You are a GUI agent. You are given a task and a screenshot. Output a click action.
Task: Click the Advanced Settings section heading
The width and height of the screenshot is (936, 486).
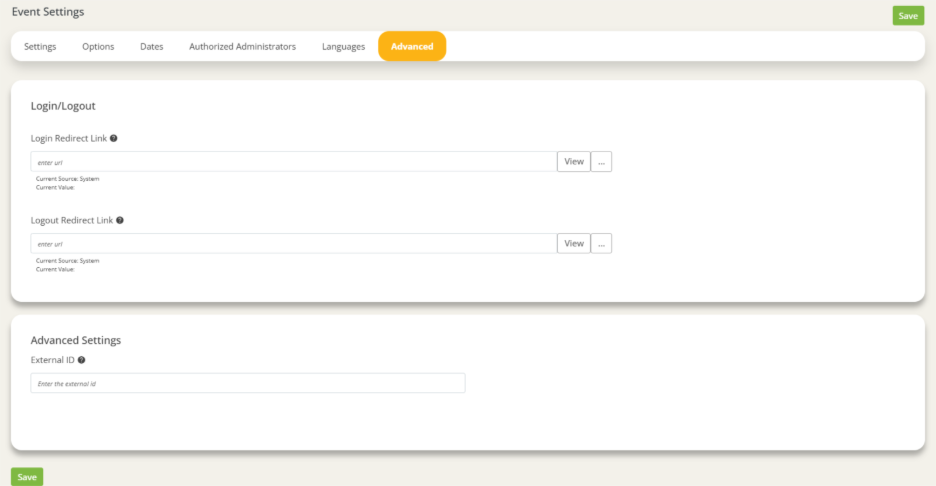click(x=76, y=340)
